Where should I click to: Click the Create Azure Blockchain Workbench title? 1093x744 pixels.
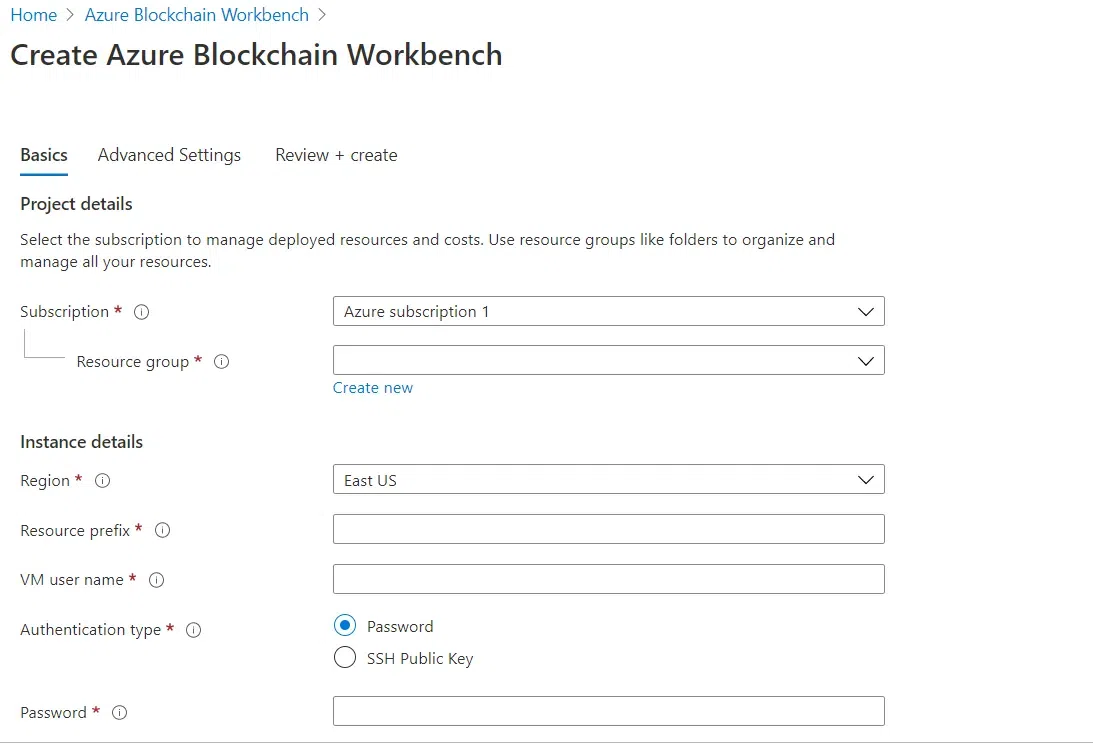tap(256, 55)
